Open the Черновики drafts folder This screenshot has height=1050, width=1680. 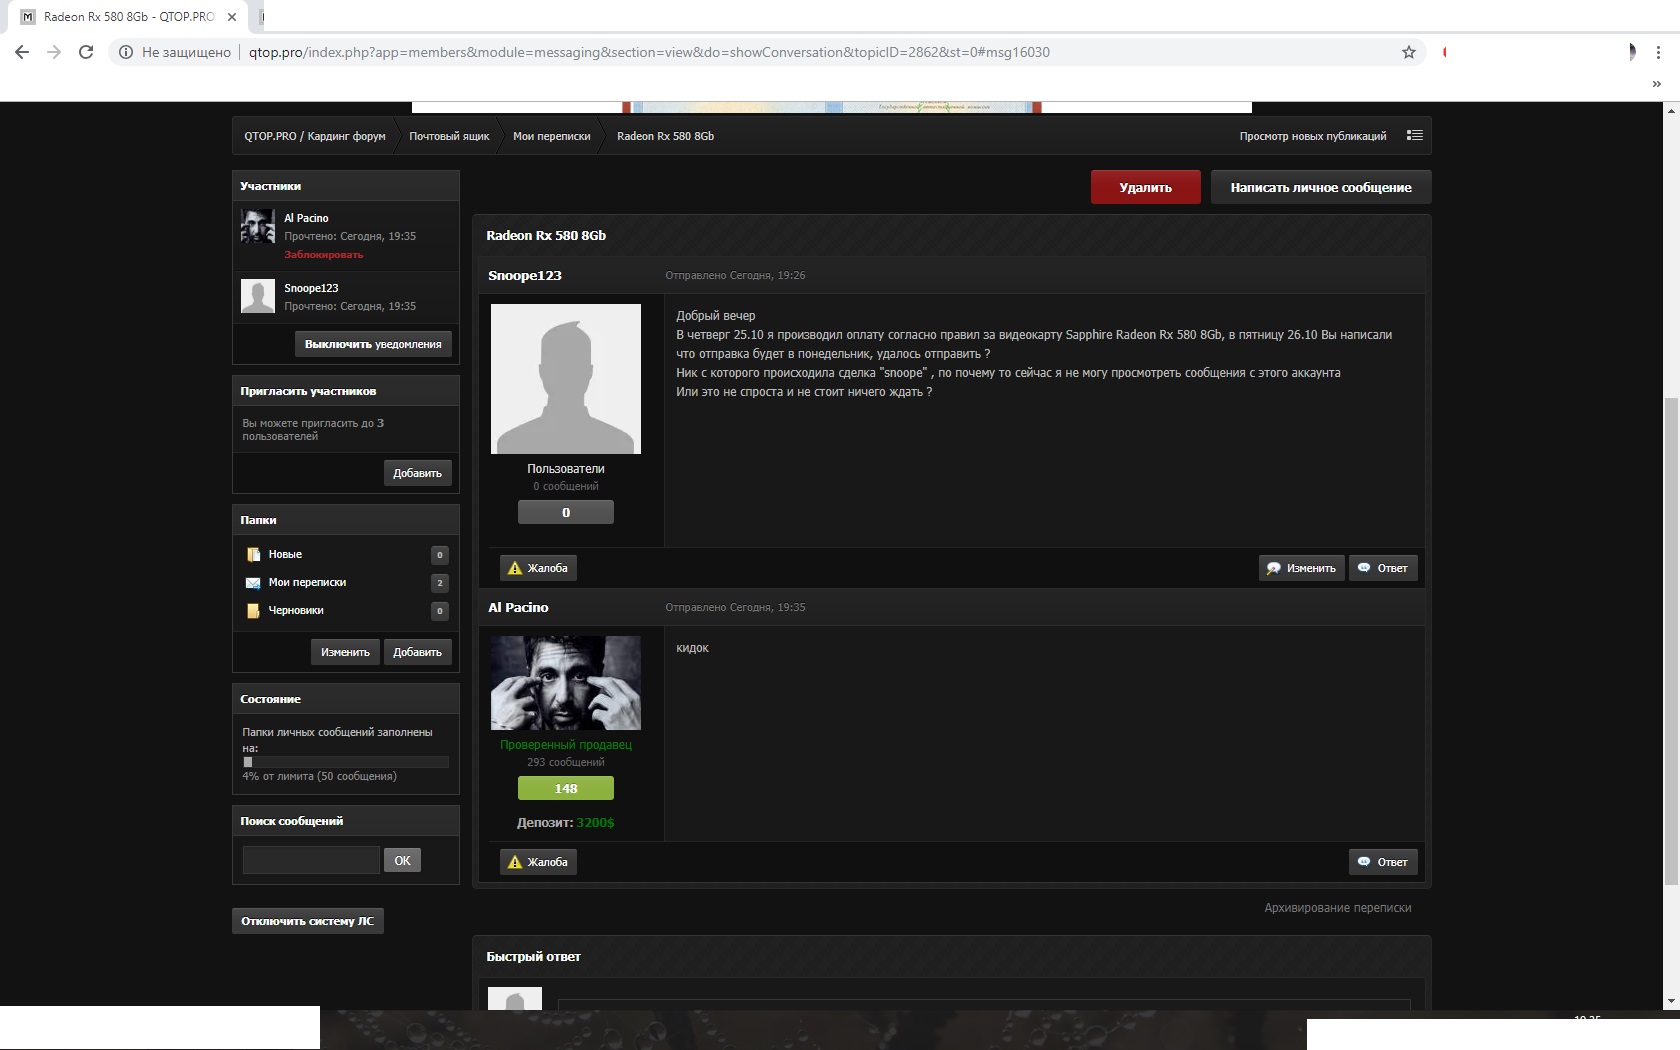296,610
